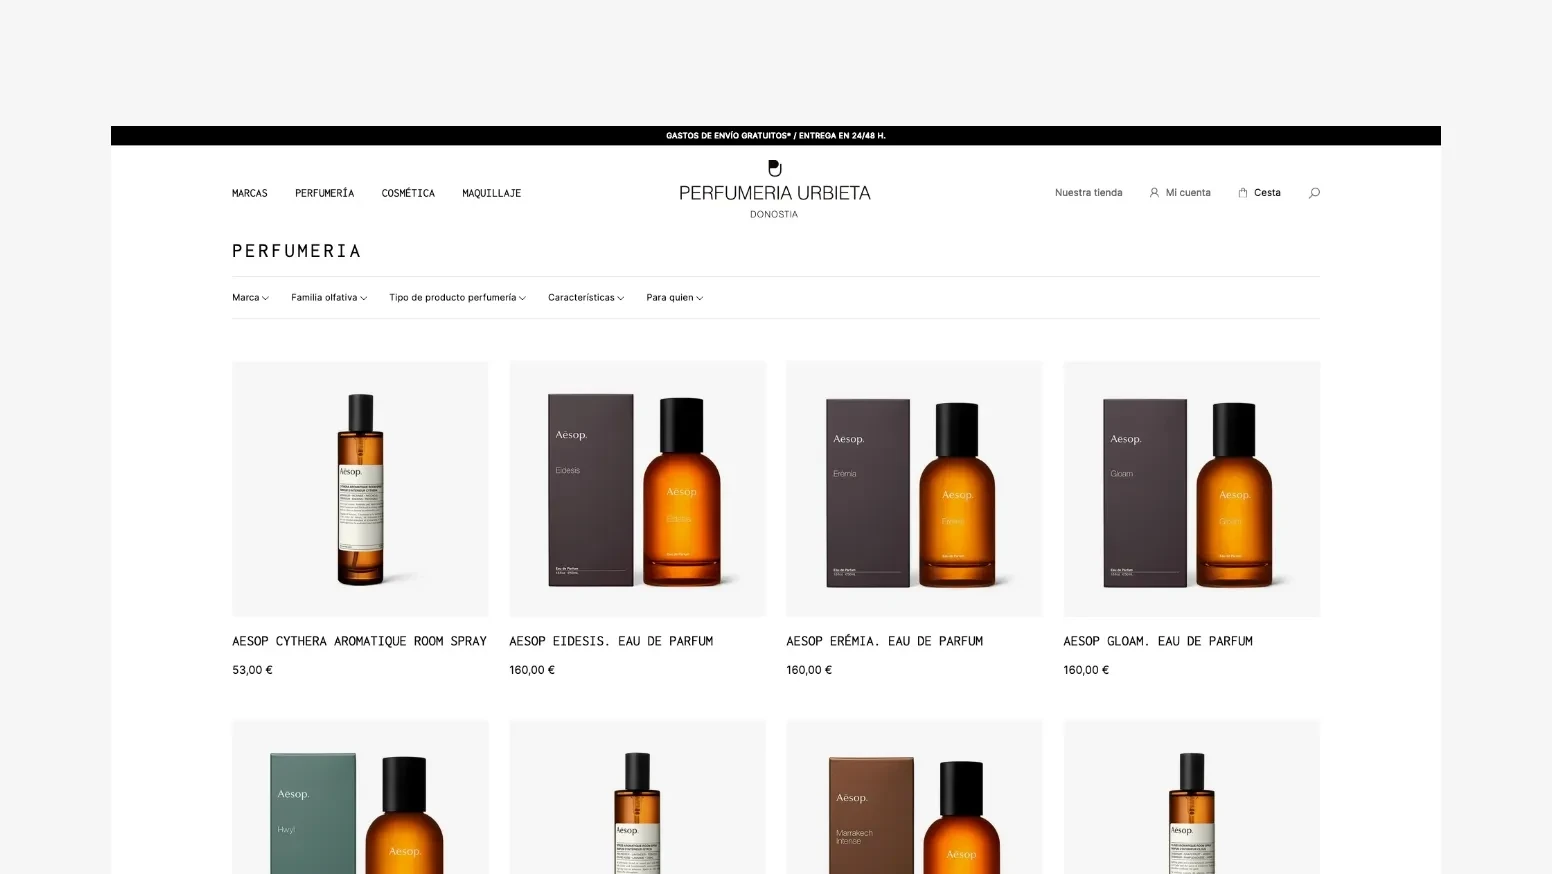Click the Erémia 160,00 € price
This screenshot has height=874, width=1552.
pos(809,670)
